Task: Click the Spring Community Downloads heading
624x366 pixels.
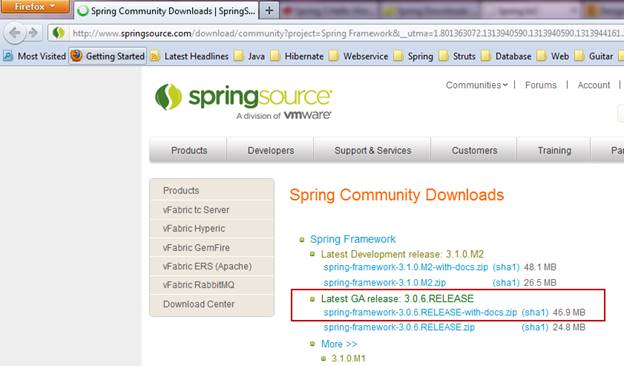Action: click(x=396, y=195)
